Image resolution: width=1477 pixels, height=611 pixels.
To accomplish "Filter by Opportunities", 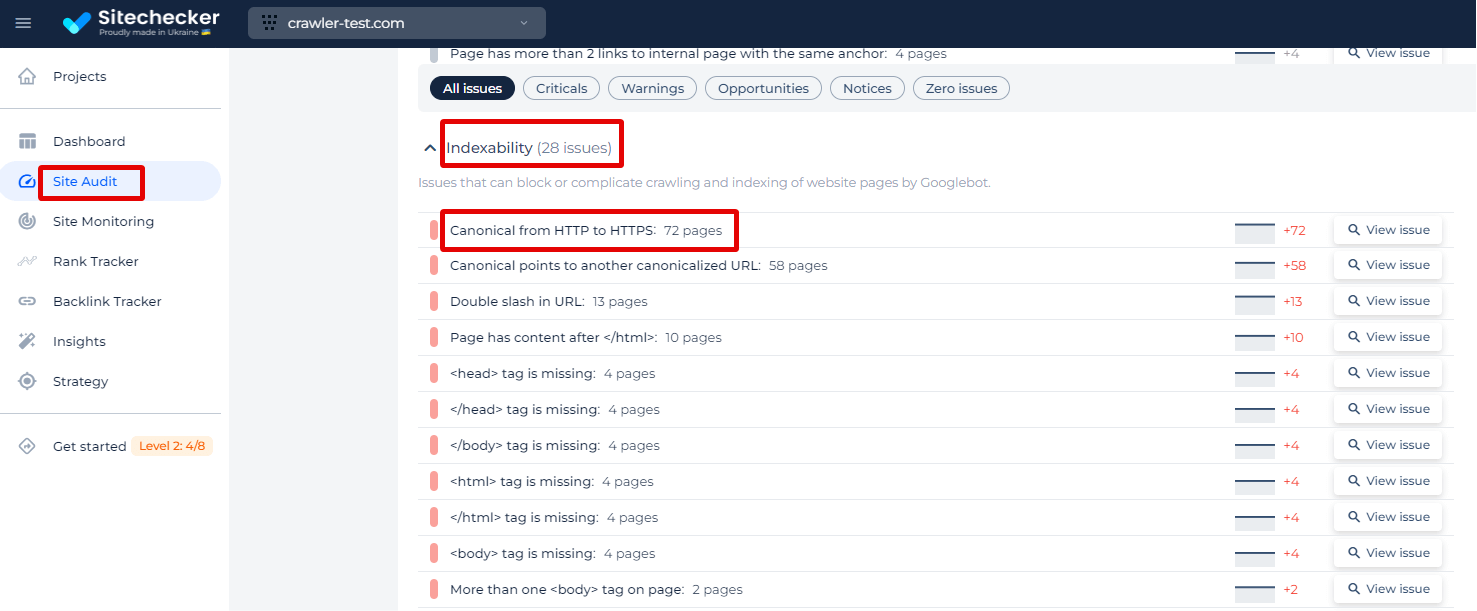I will tap(764, 88).
